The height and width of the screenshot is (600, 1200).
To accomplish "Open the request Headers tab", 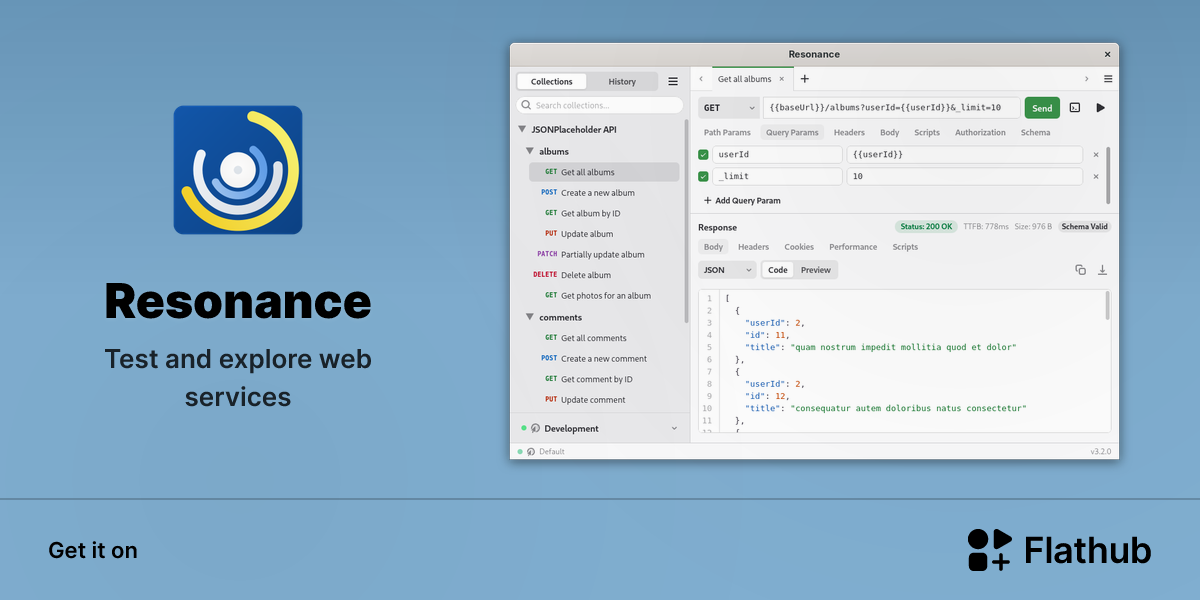I will tap(849, 132).
